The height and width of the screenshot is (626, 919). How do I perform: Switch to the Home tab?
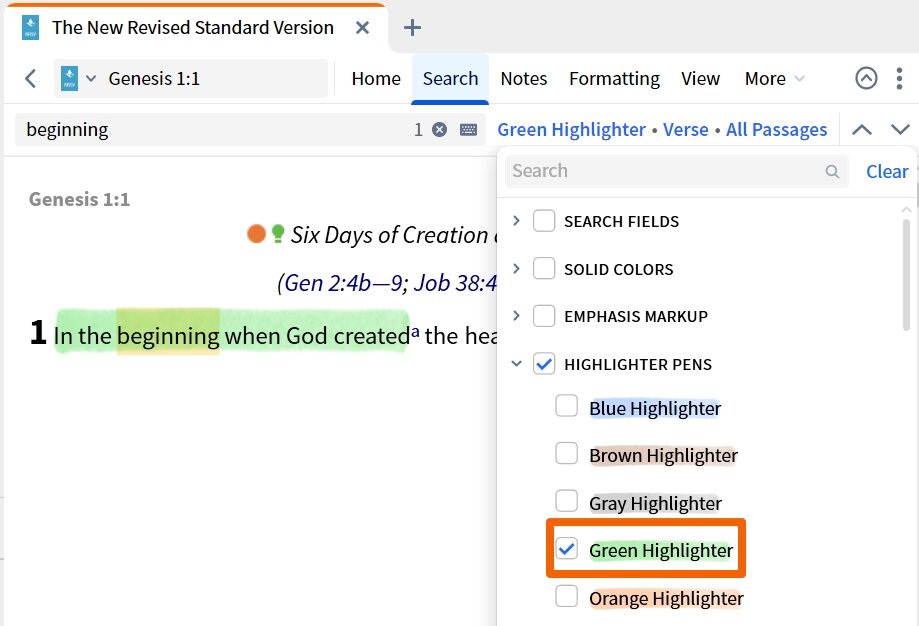pos(376,79)
